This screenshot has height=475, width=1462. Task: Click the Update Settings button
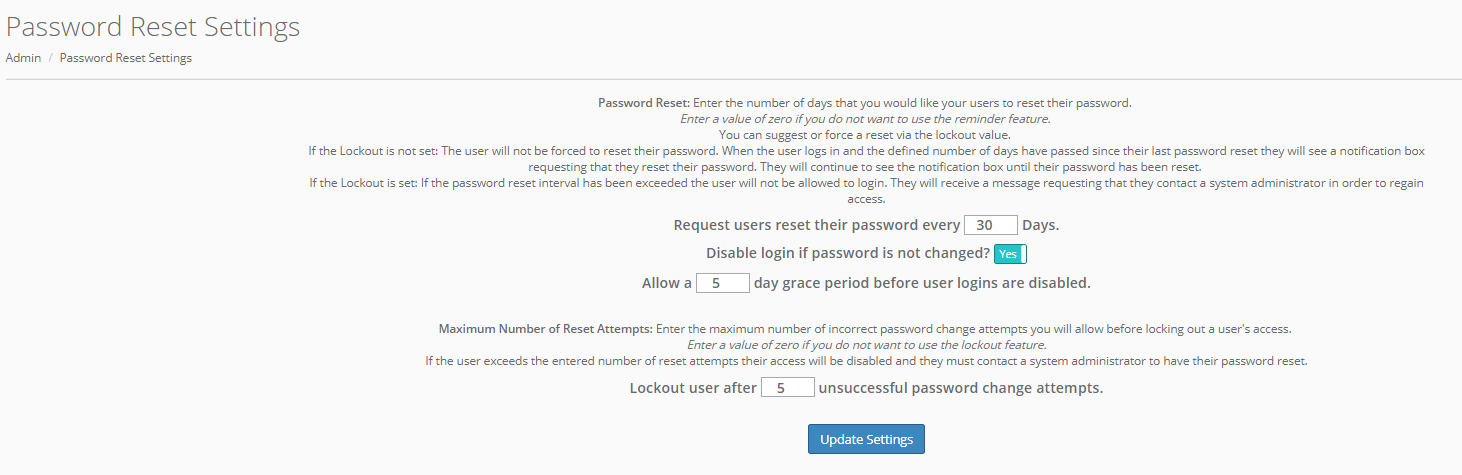866,439
